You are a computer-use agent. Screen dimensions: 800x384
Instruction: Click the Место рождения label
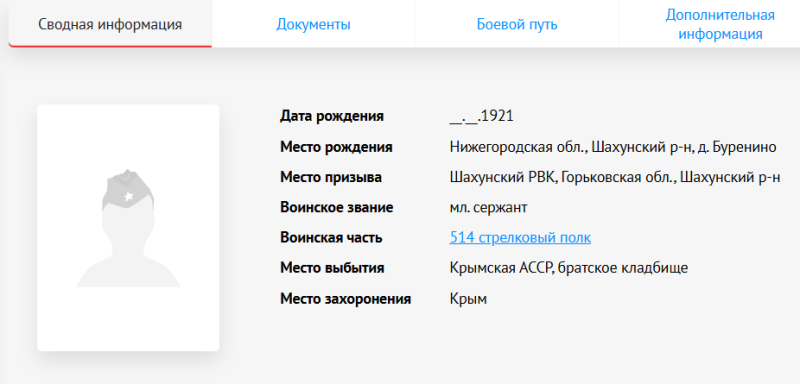[336, 147]
